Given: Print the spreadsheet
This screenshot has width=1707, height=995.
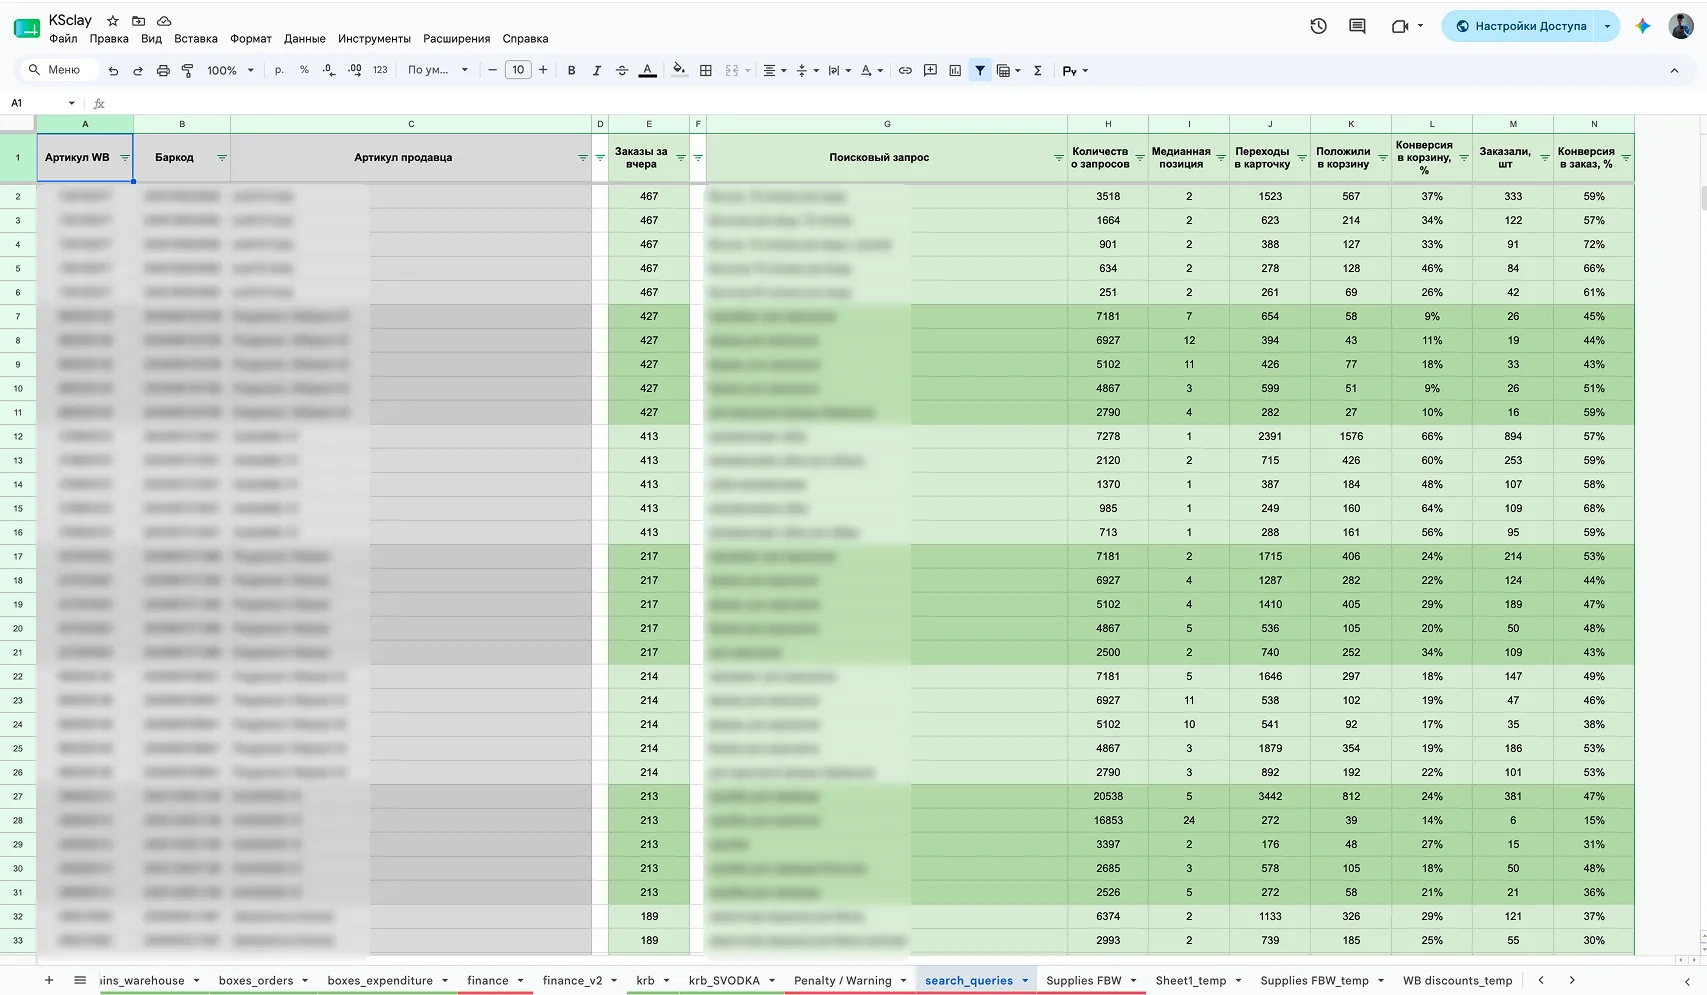Looking at the screenshot, I should (x=163, y=71).
